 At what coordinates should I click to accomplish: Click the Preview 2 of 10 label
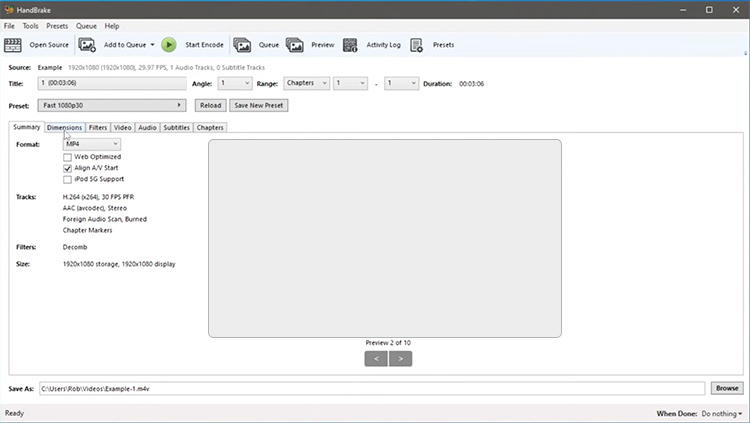[x=388, y=343]
